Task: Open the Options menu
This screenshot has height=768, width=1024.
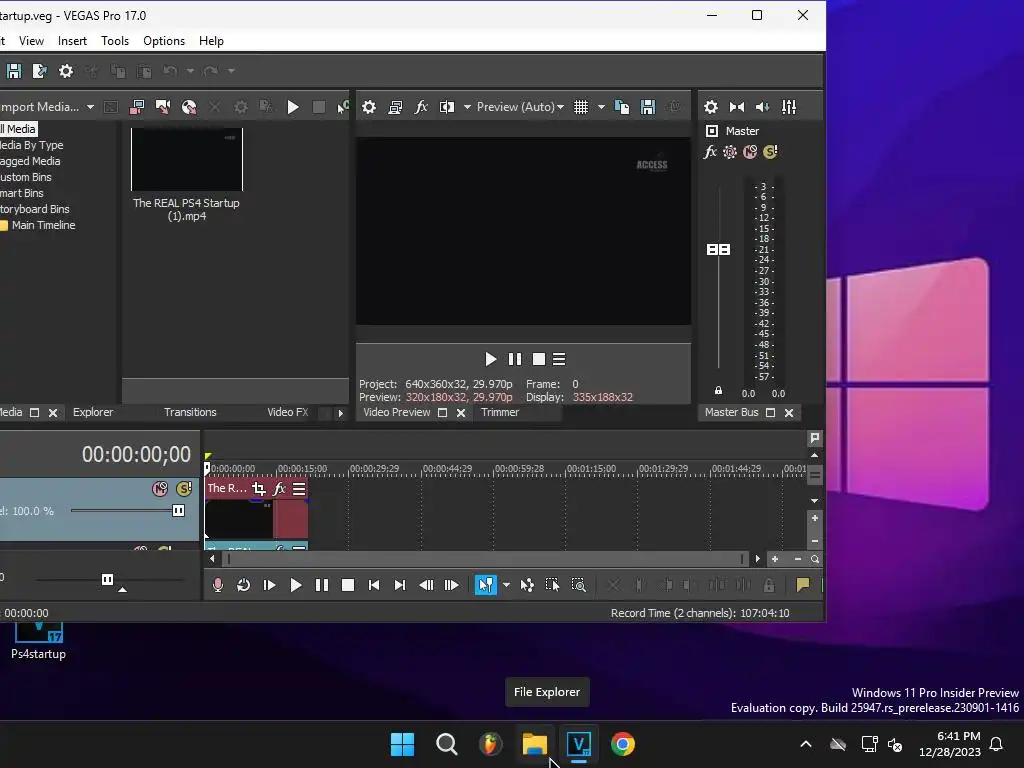Action: click(164, 40)
